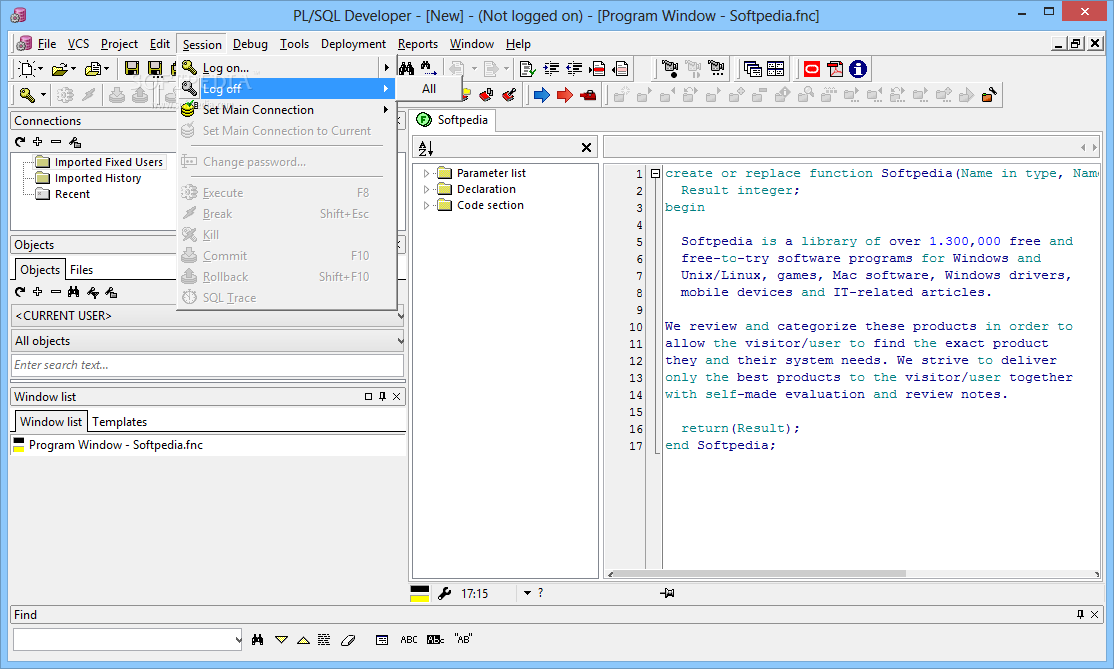Click the wrench icon in editor status bar

[x=445, y=593]
